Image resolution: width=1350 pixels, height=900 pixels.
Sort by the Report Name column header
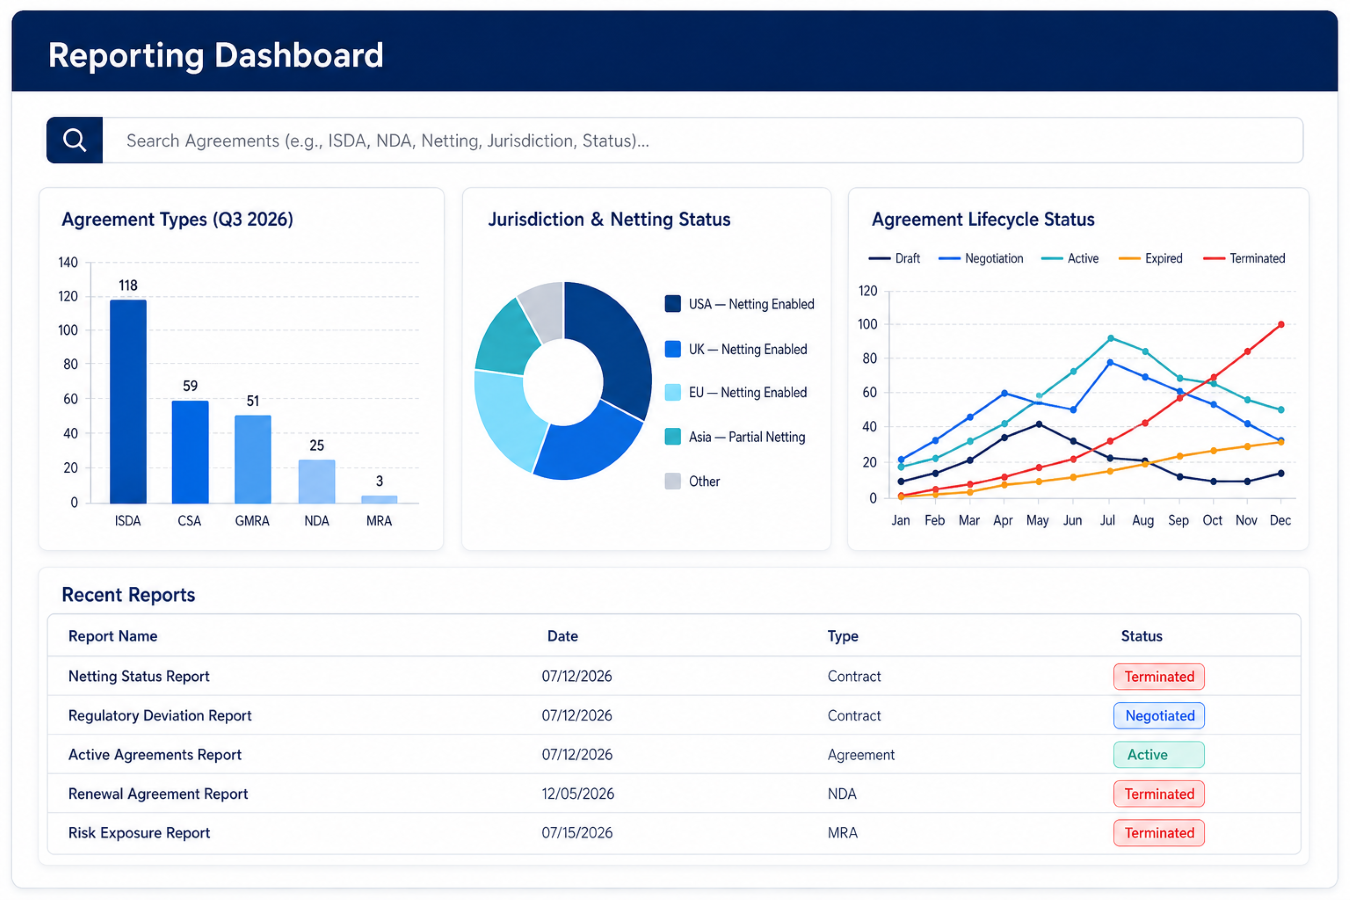(x=113, y=636)
